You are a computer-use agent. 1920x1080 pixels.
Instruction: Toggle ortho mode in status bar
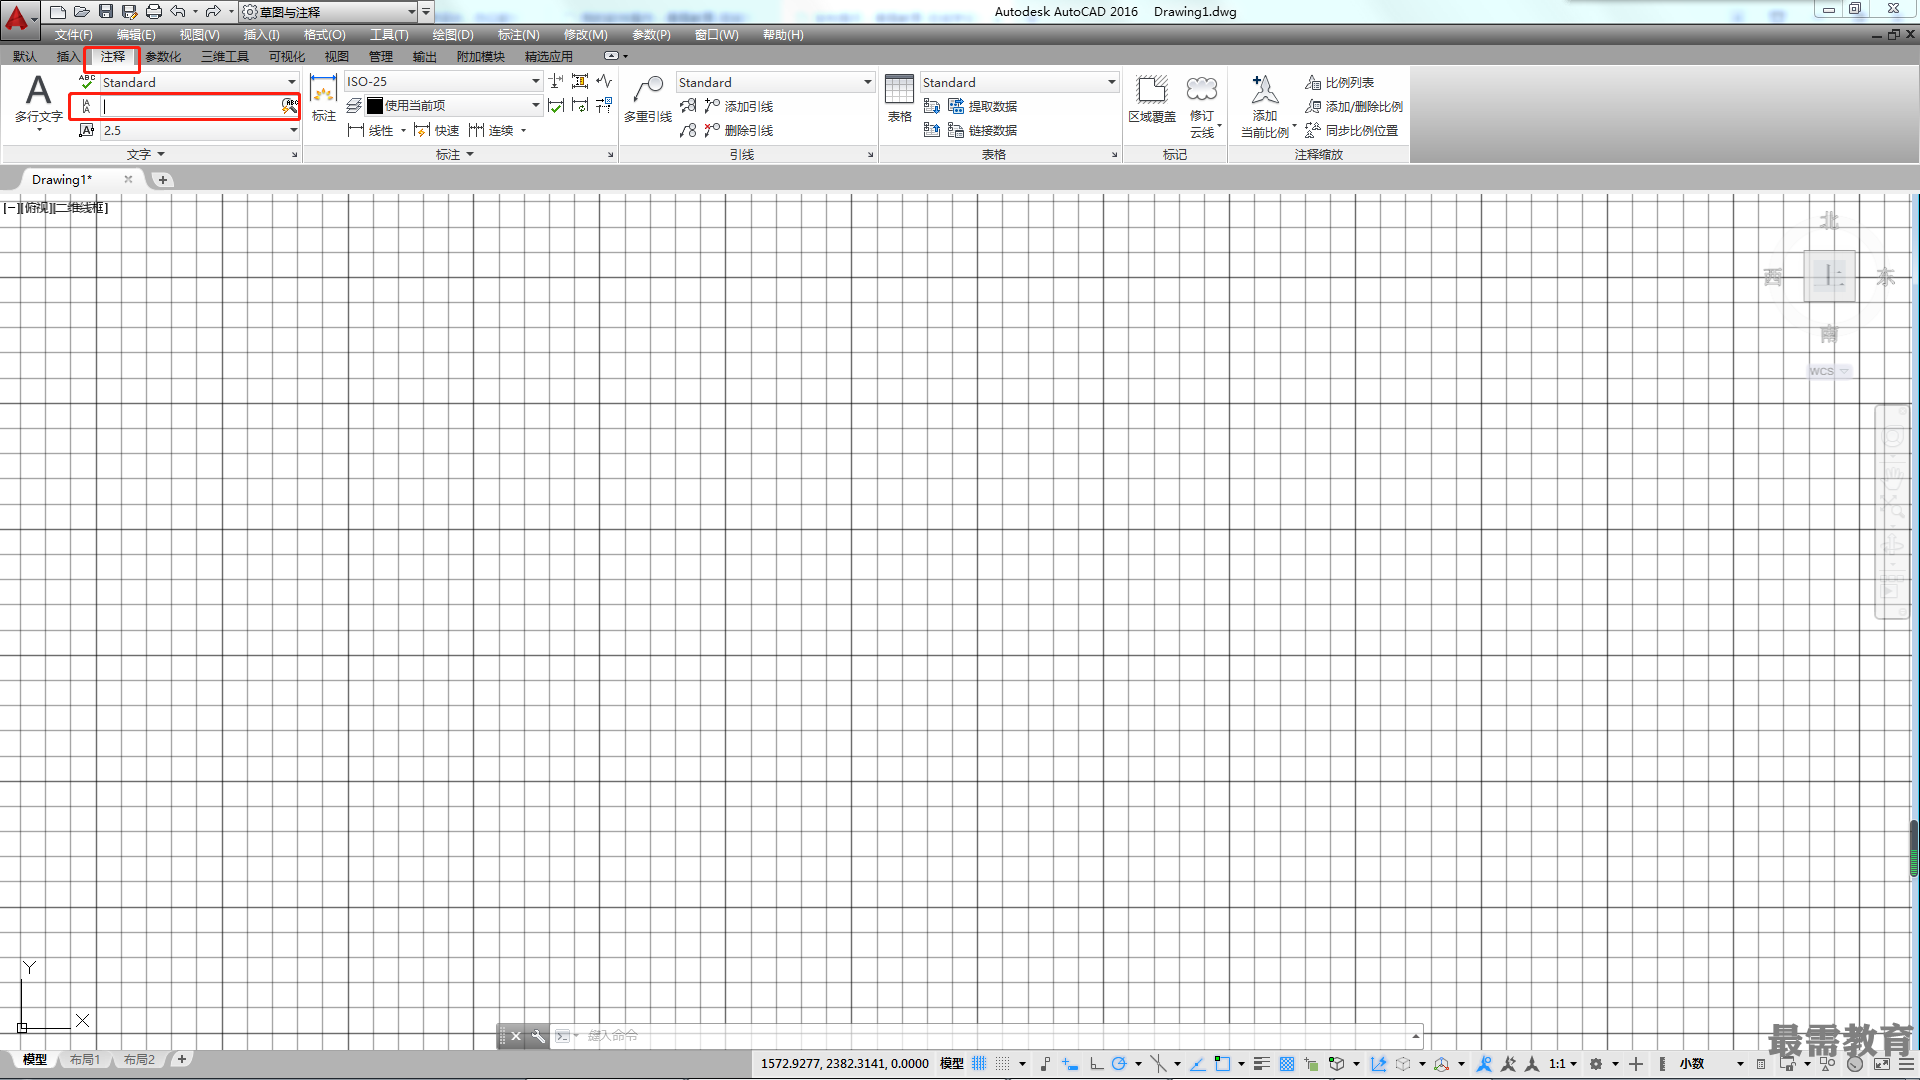(x=1096, y=1064)
